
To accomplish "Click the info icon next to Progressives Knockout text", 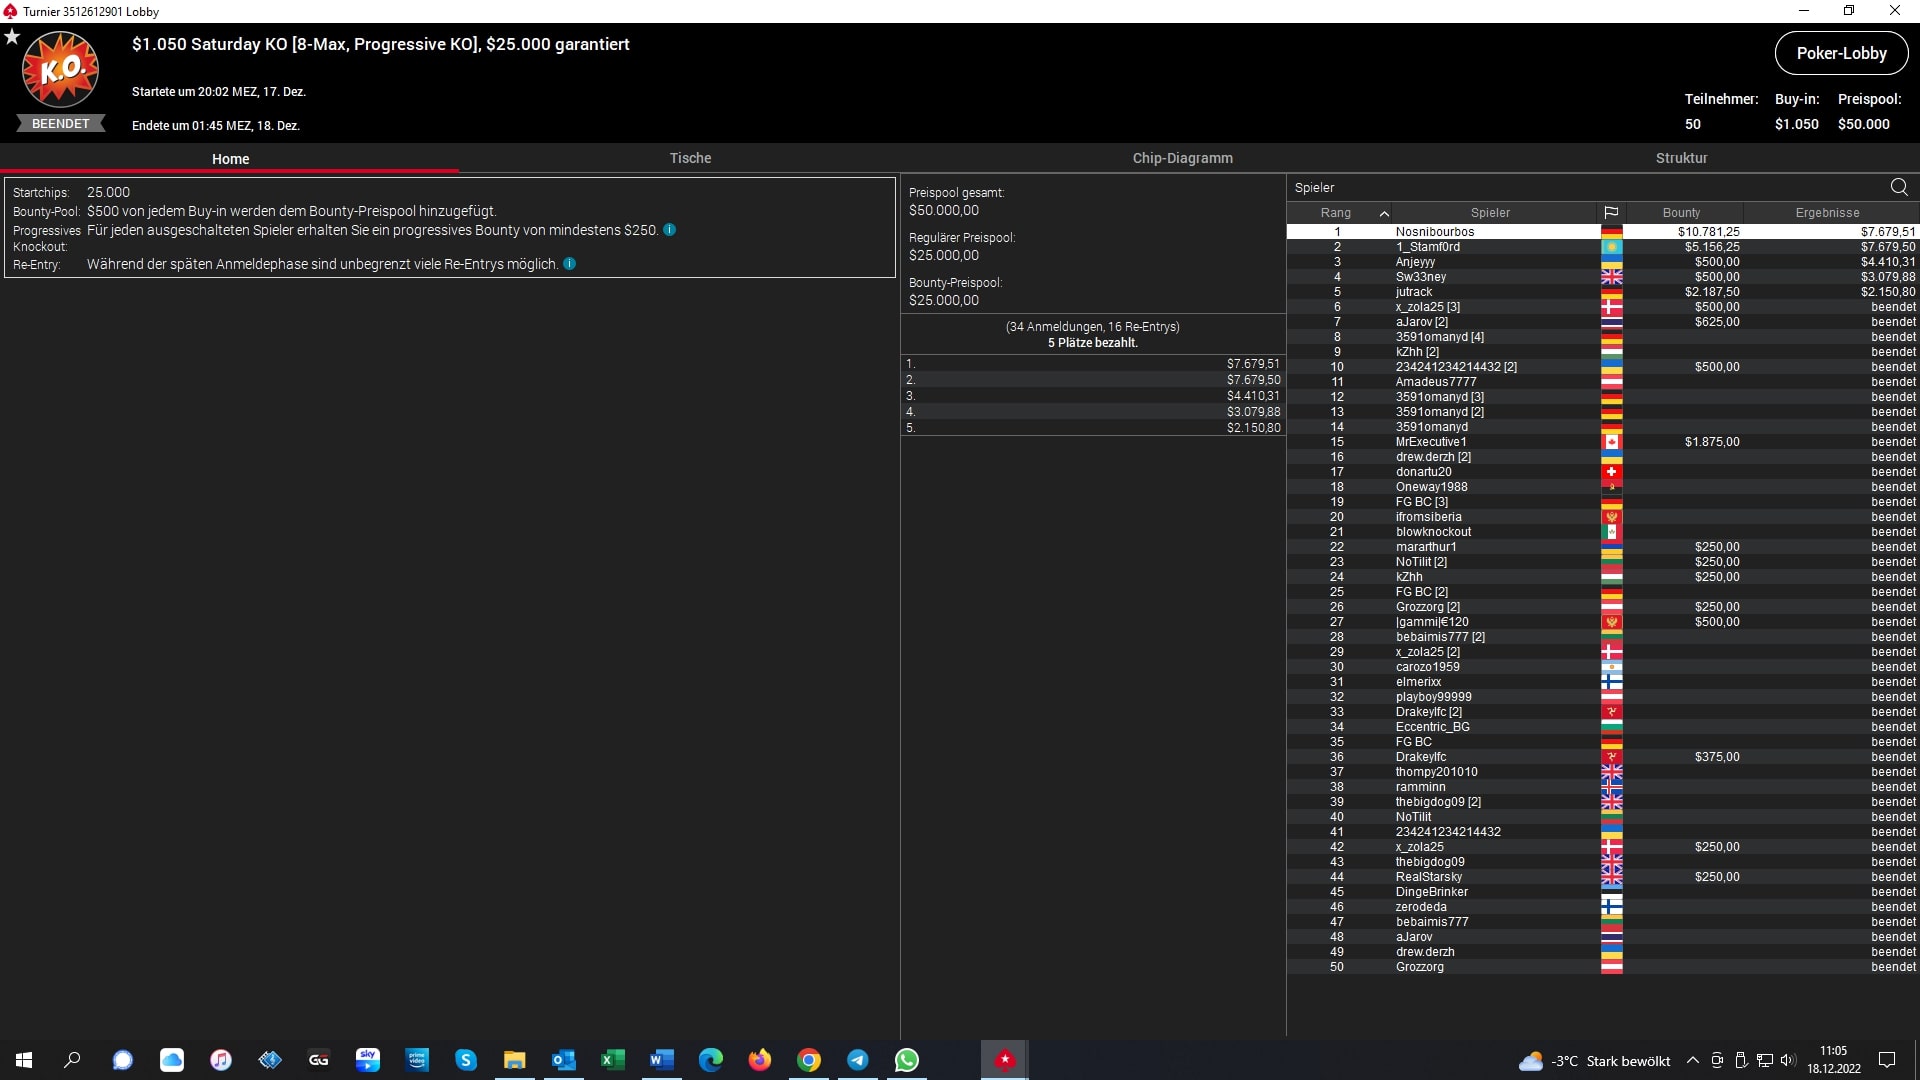I will coord(669,230).
